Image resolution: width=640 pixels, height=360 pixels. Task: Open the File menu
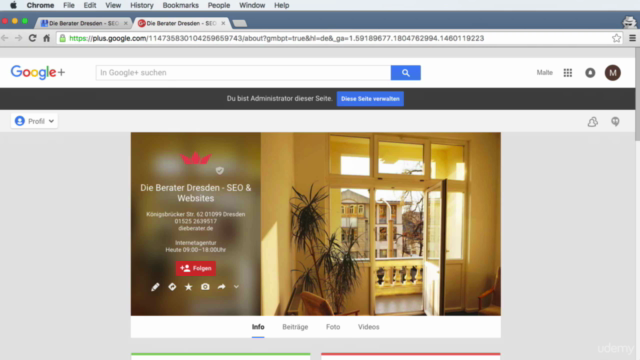(69, 5)
